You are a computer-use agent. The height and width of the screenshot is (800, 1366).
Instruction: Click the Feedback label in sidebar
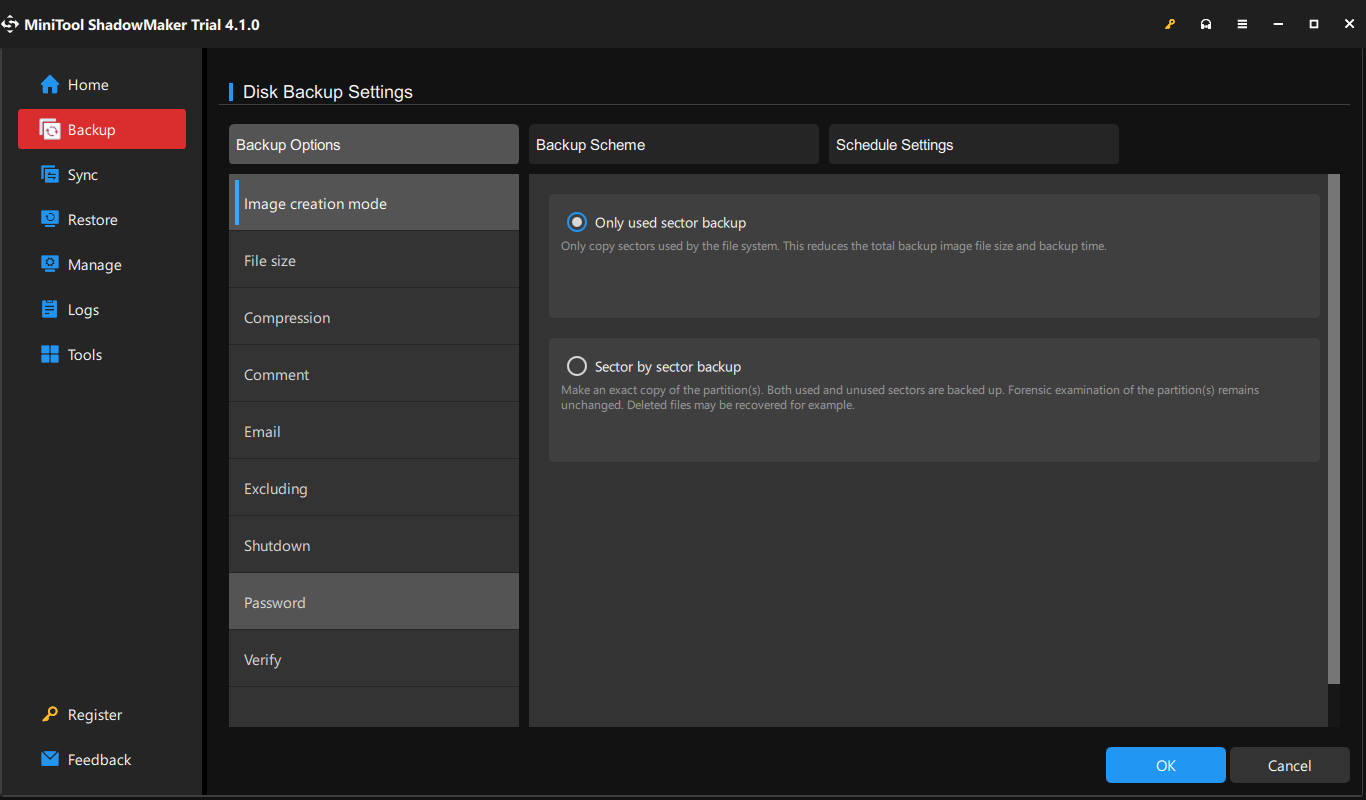(x=100, y=760)
